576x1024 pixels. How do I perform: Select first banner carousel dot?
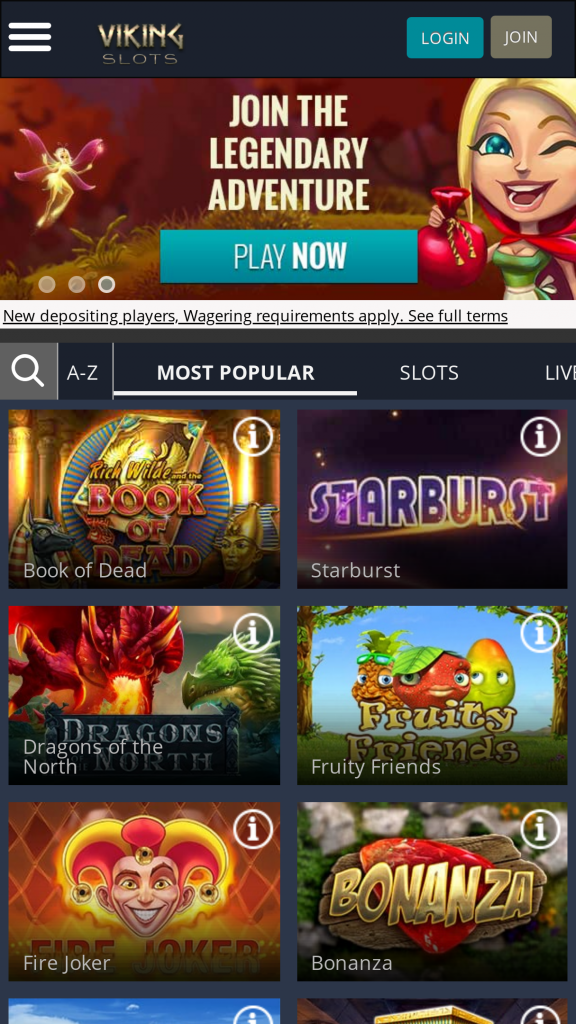tap(46, 284)
